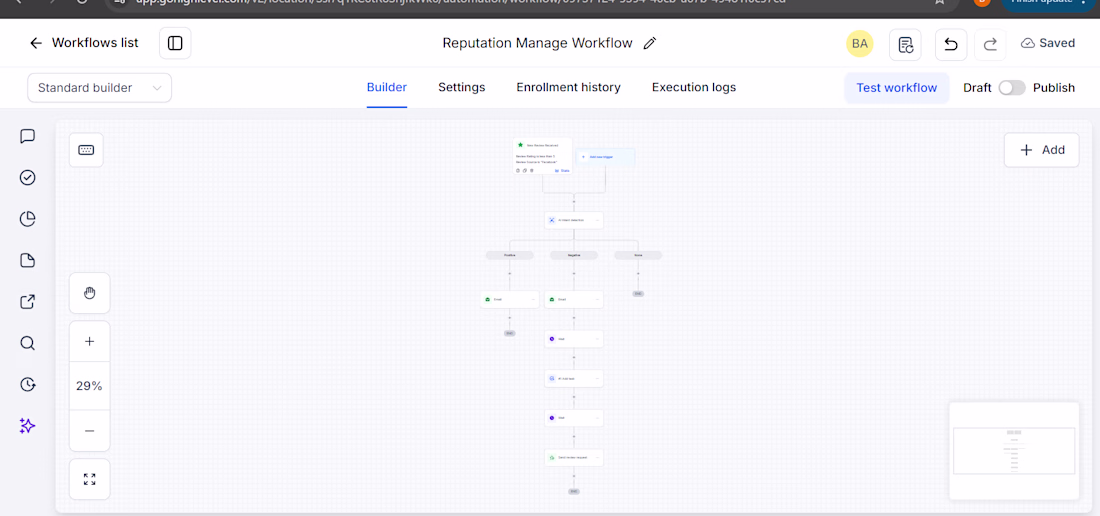The height and width of the screenshot is (516, 1100).
Task: Click END marker under None branch
Action: 638,294
